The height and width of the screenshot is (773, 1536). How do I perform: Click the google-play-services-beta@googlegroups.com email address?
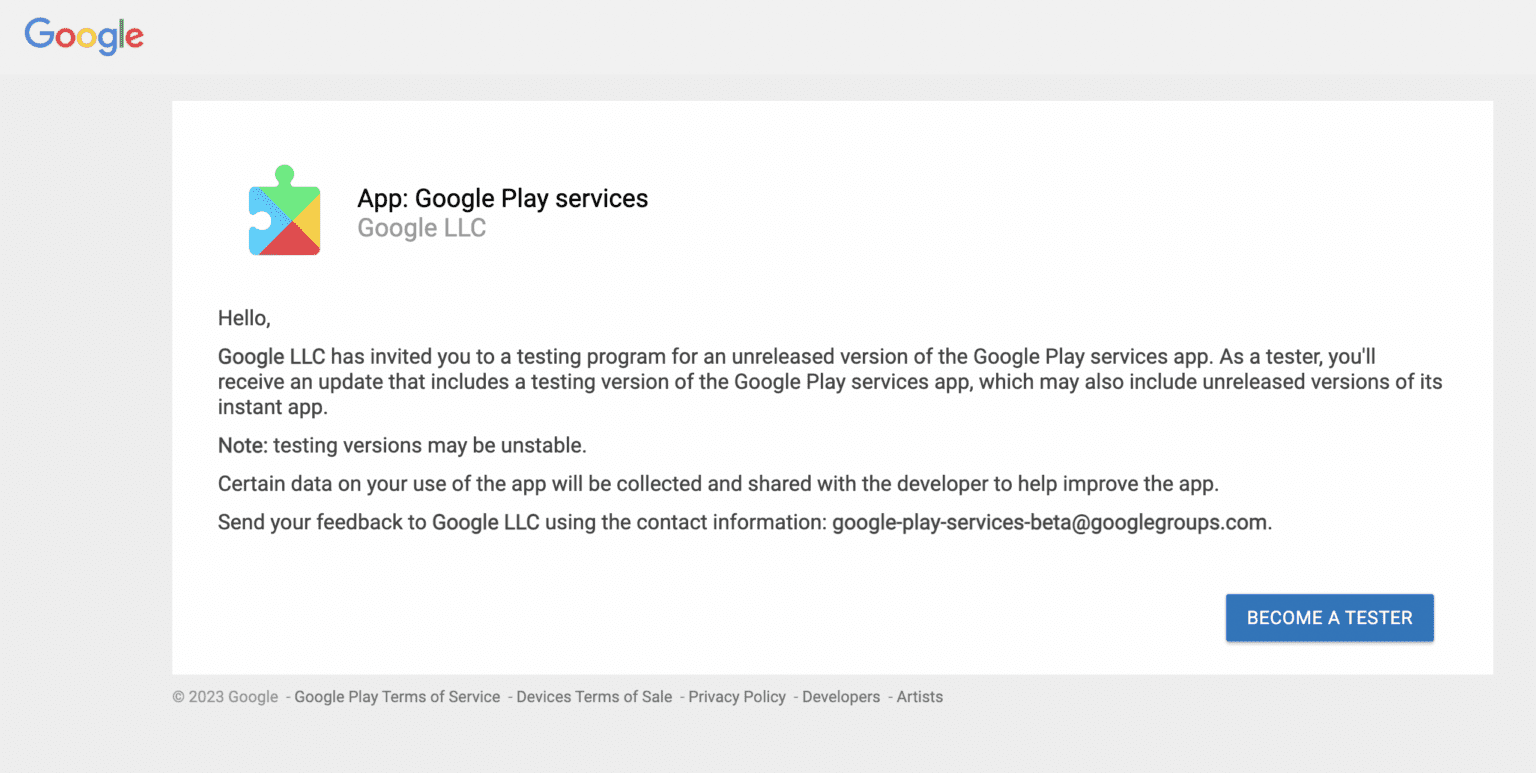(x=1049, y=522)
